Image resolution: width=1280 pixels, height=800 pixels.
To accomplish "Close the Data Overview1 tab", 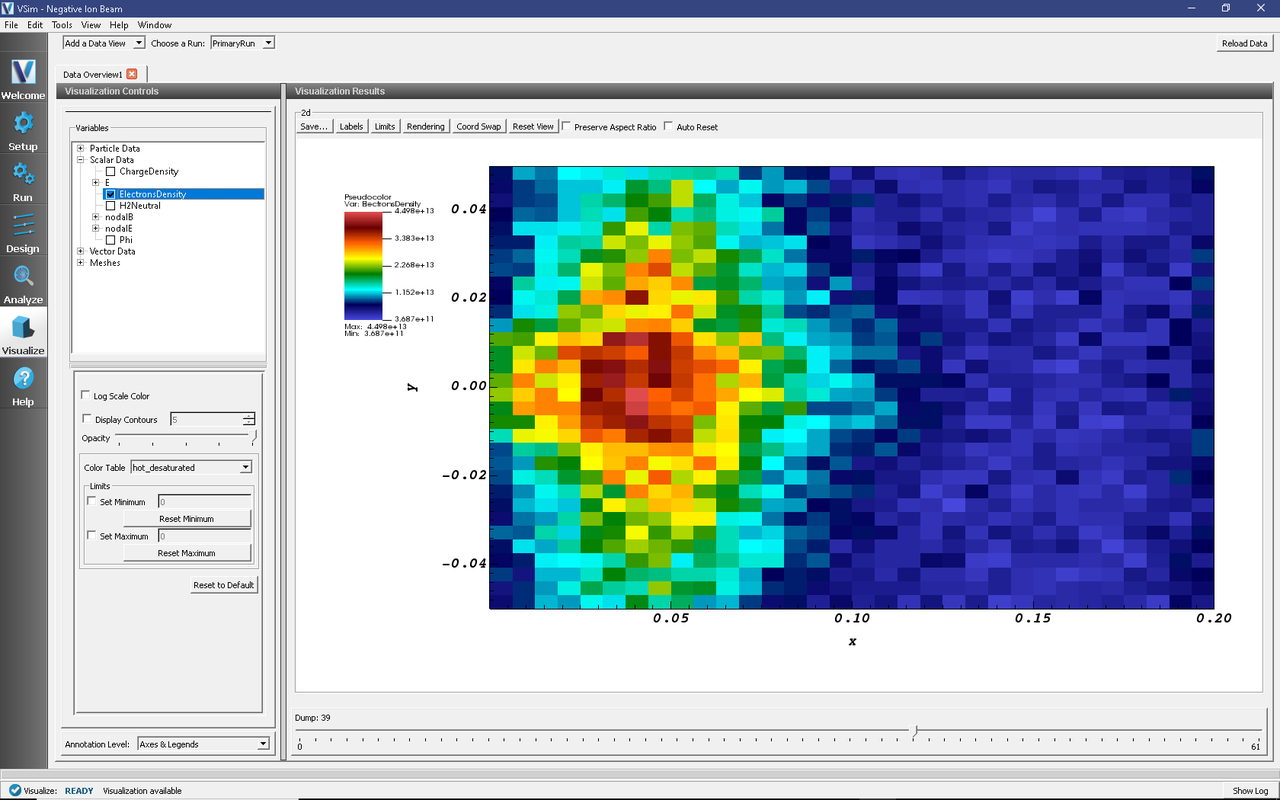I will click(x=132, y=74).
